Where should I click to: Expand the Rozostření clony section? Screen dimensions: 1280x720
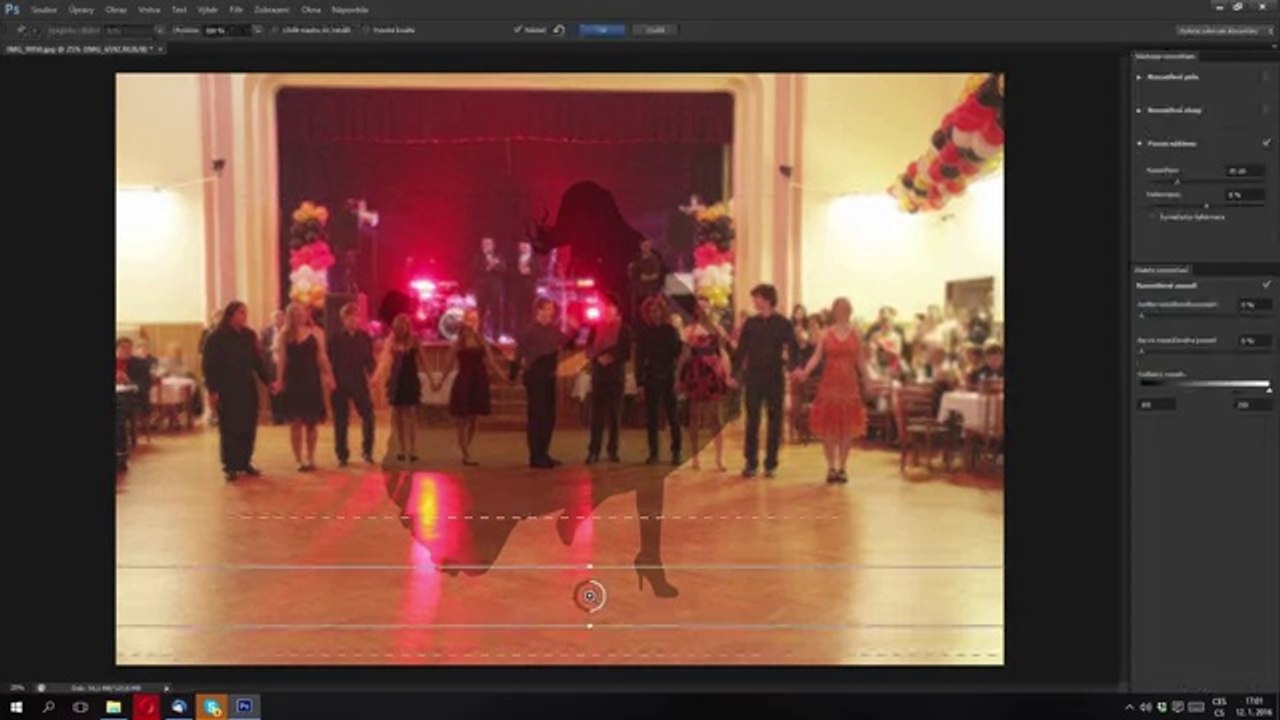coord(1139,110)
